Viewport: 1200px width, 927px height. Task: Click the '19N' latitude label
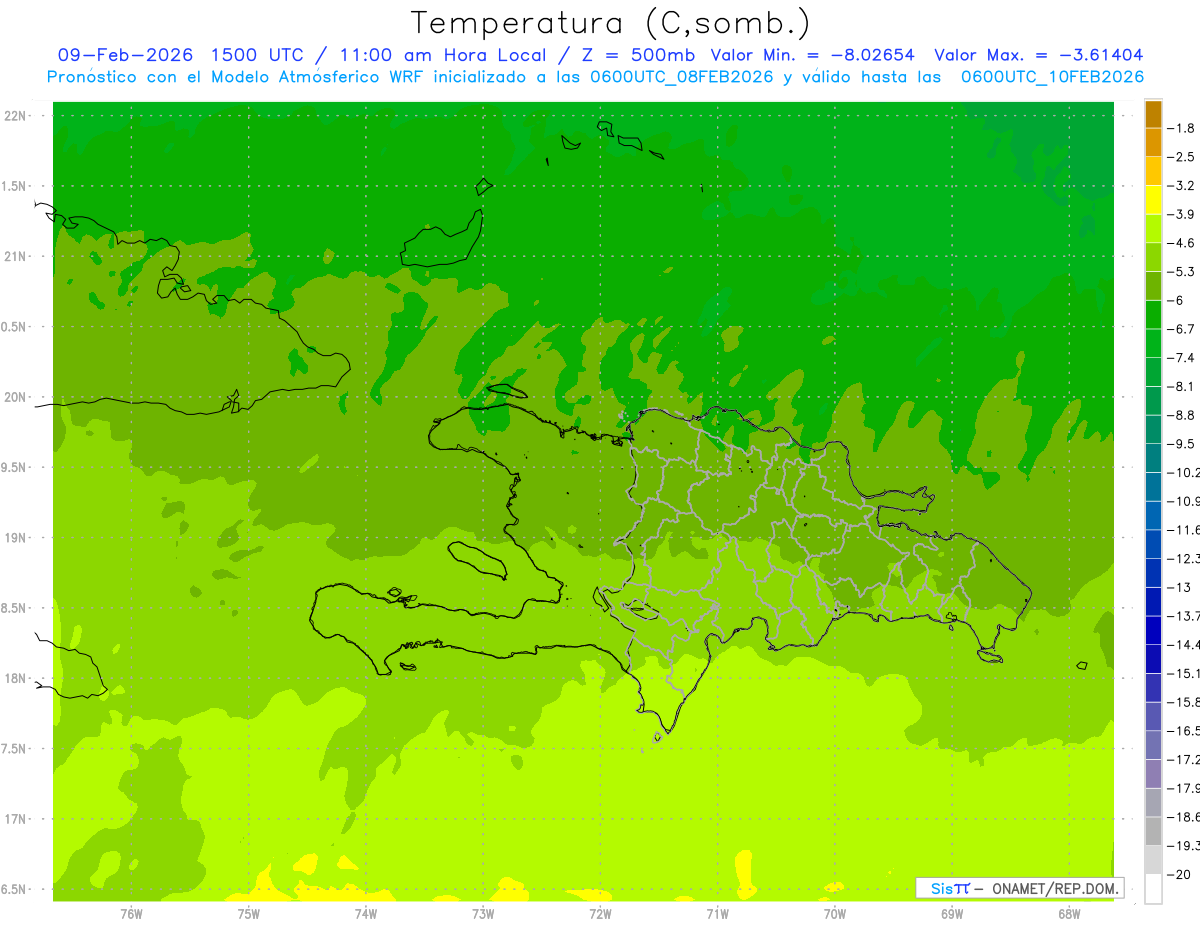(x=15, y=538)
